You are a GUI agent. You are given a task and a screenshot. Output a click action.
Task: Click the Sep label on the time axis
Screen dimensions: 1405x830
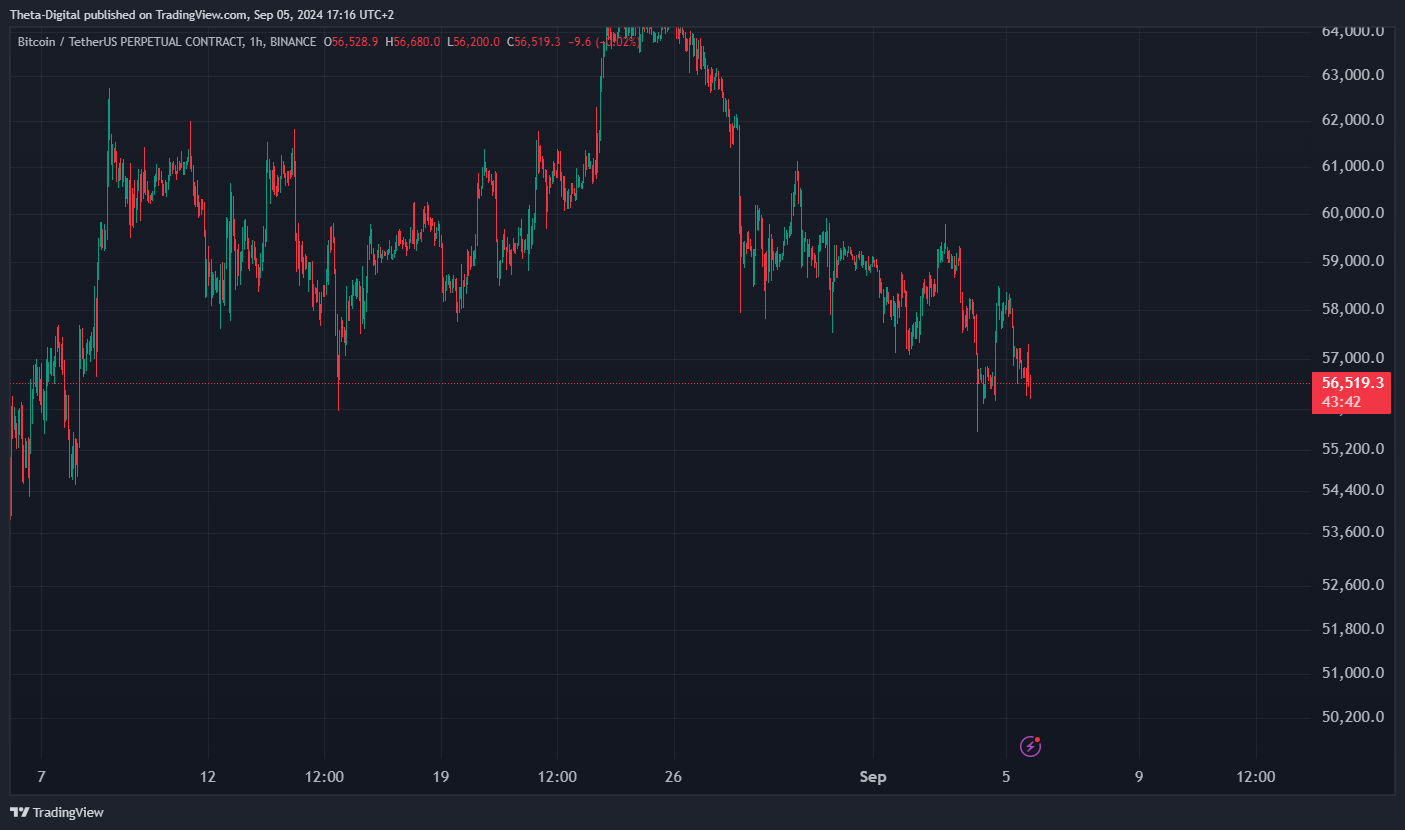point(873,777)
